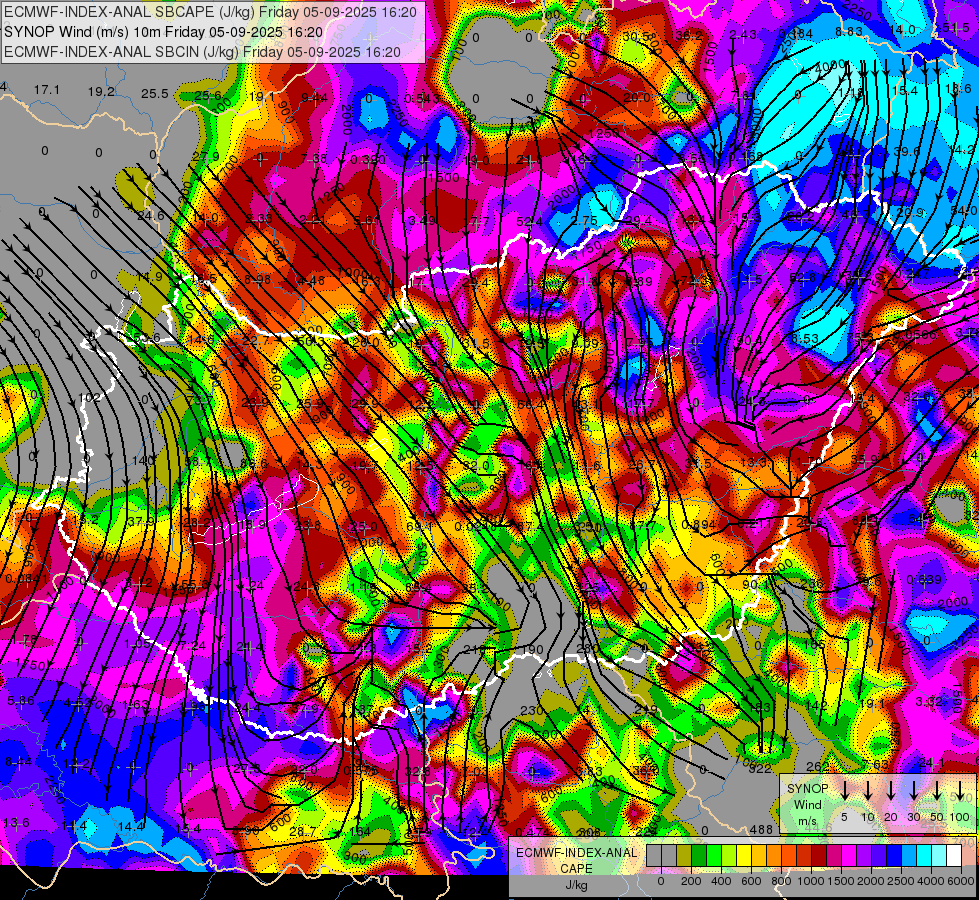Click the map value '8.83'

(x=849, y=31)
